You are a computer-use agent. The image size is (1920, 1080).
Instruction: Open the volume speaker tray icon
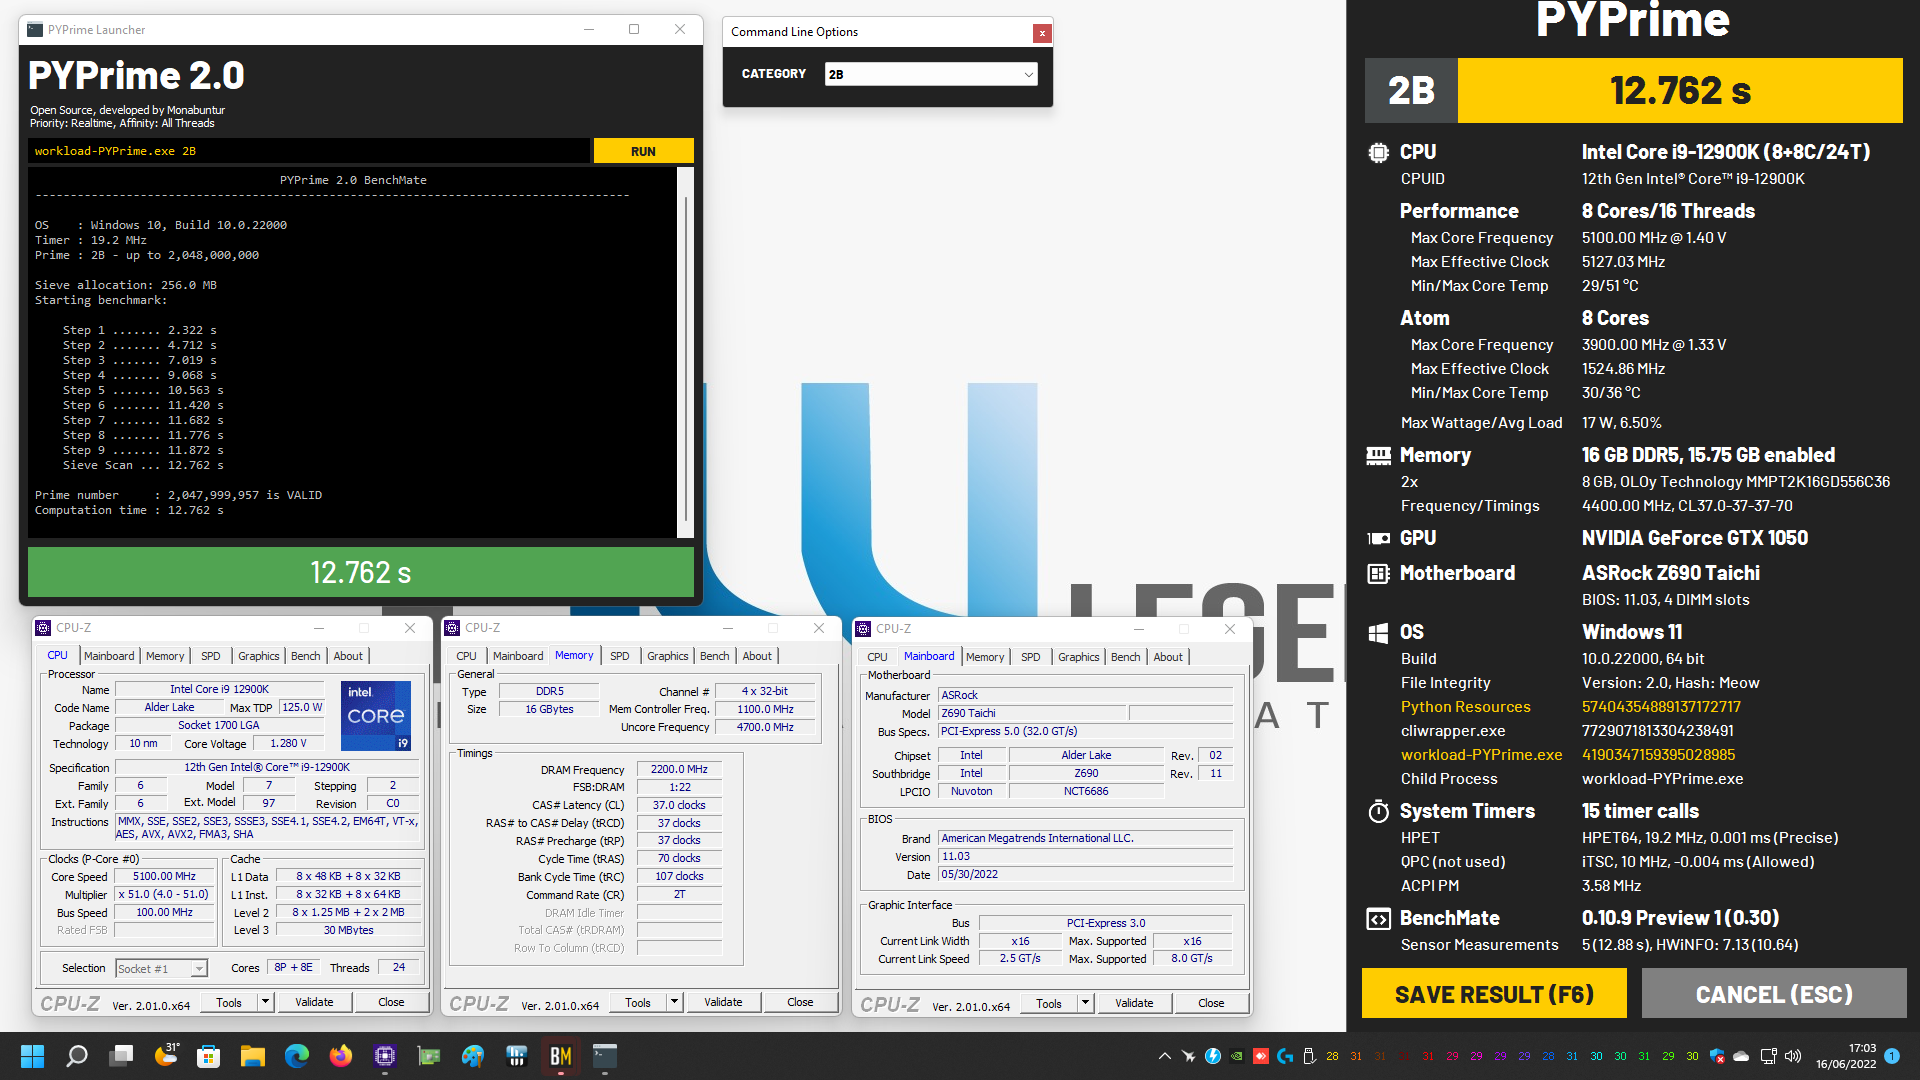click(x=1792, y=1056)
